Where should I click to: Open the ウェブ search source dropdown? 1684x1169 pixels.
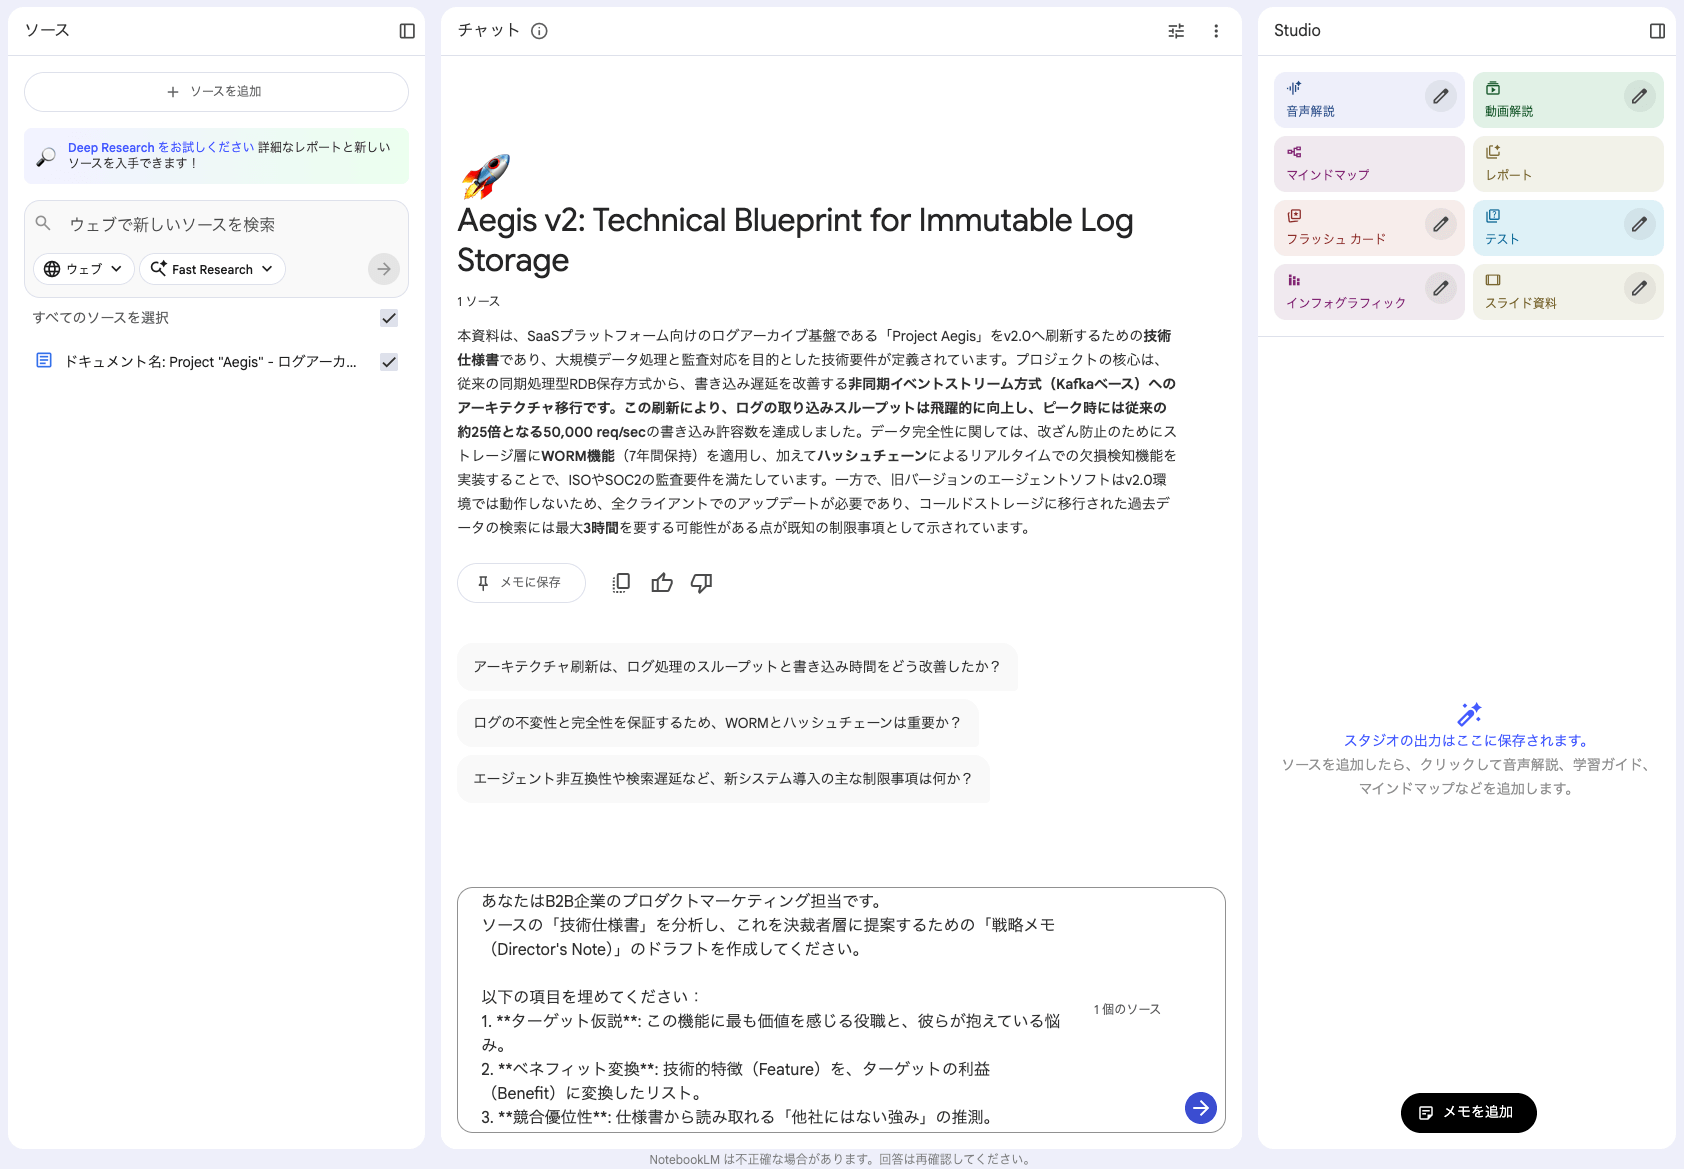pyautogui.click(x=83, y=268)
